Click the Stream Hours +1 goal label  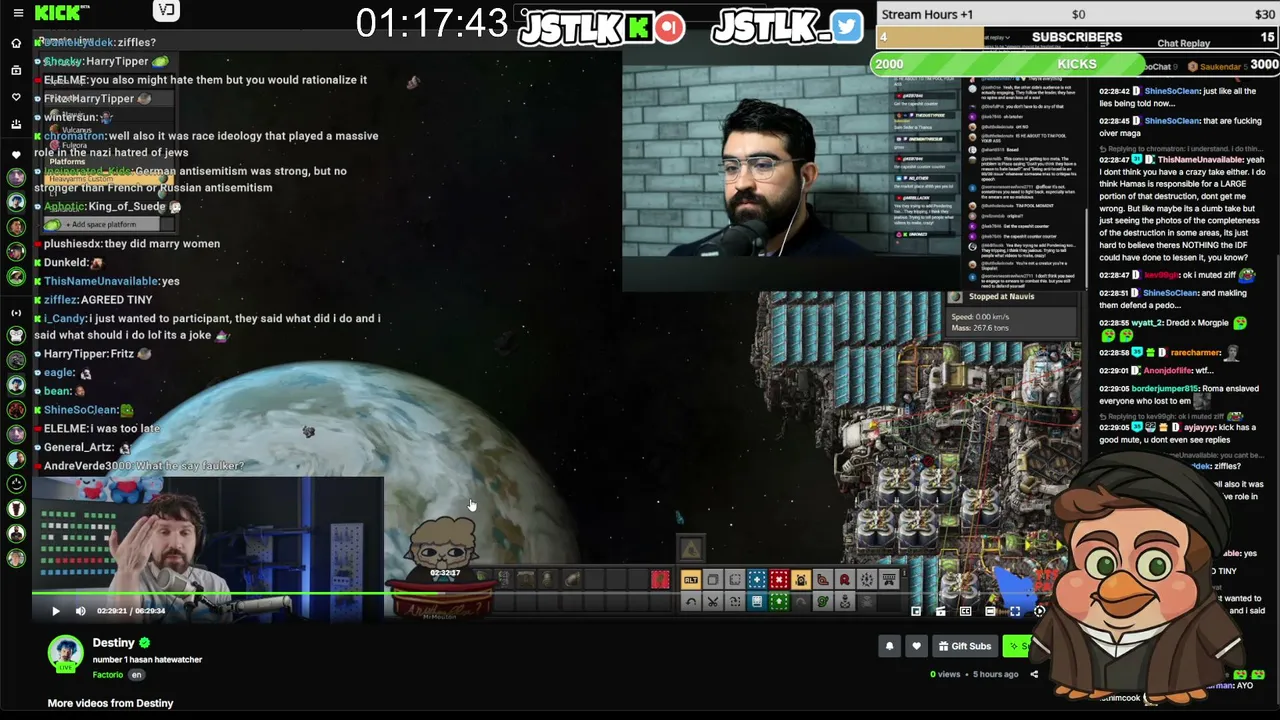[x=927, y=15]
